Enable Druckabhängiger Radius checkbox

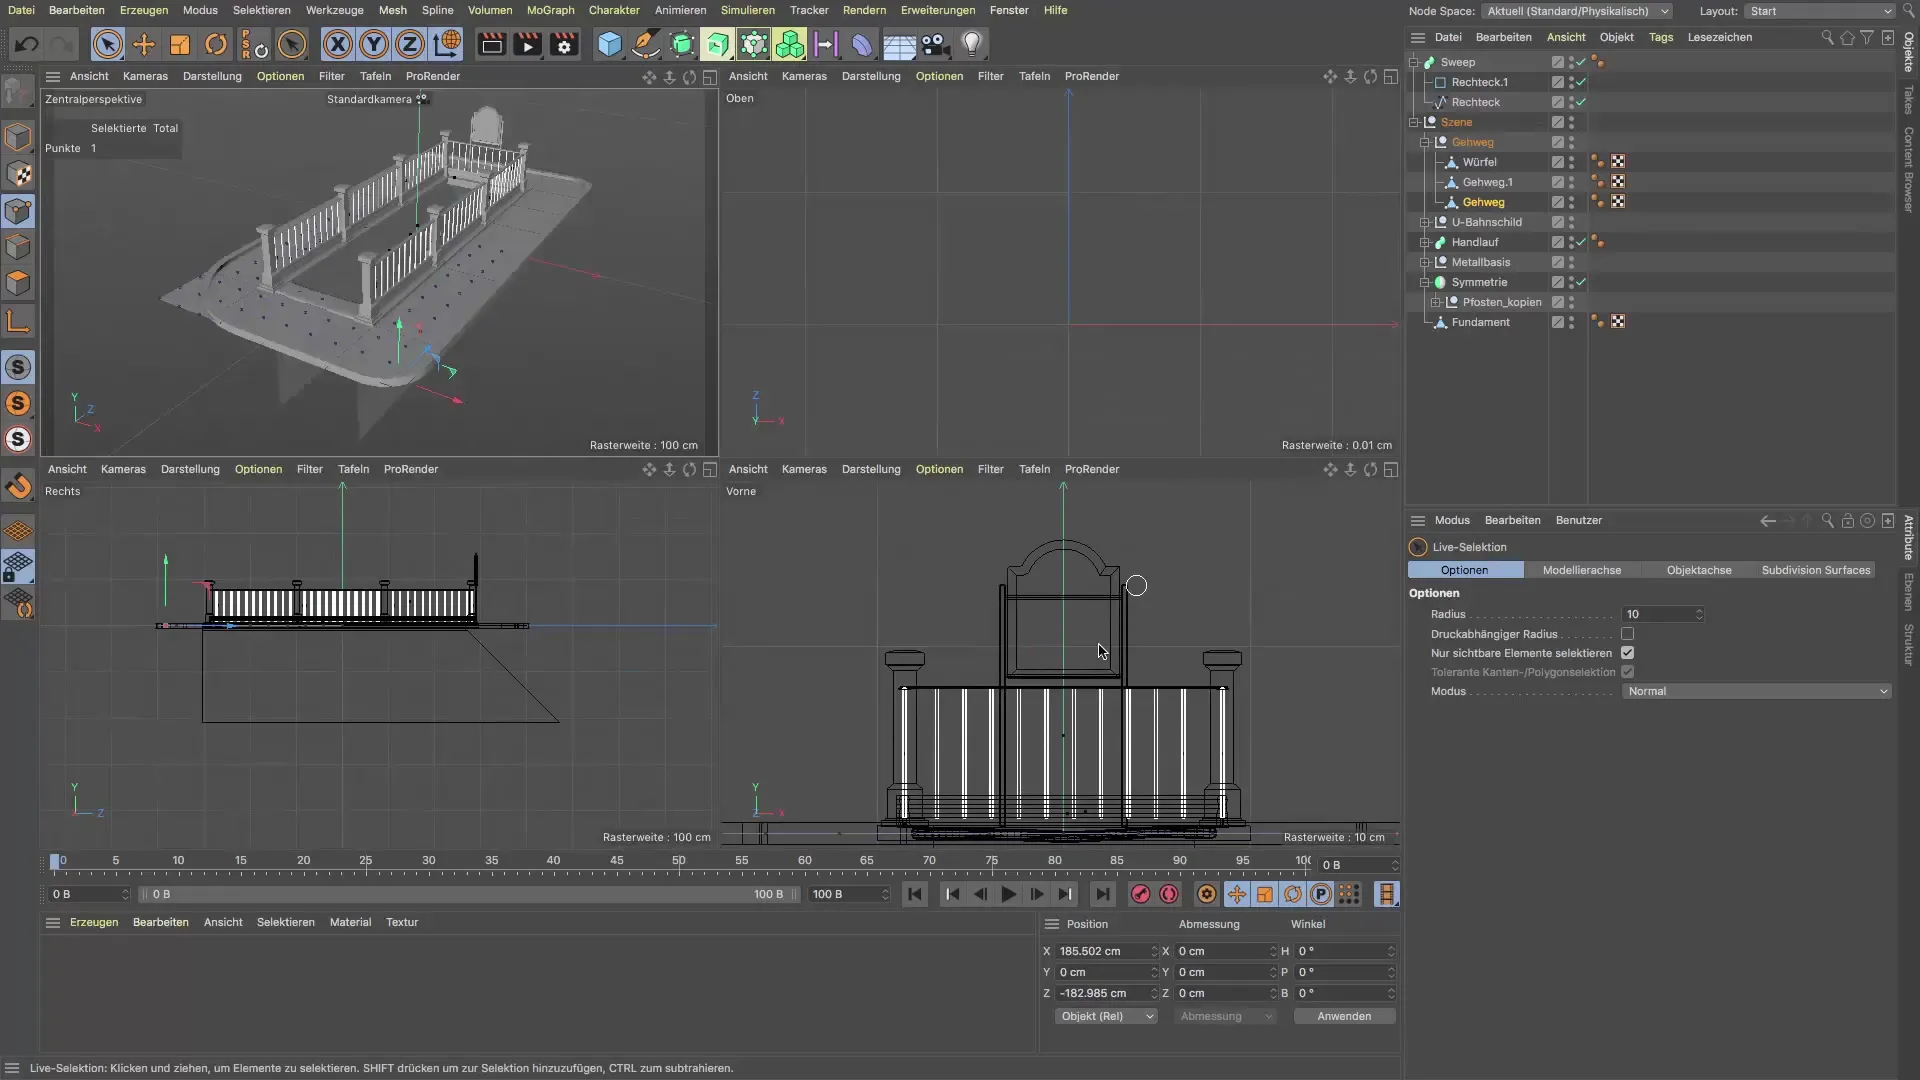click(1627, 634)
